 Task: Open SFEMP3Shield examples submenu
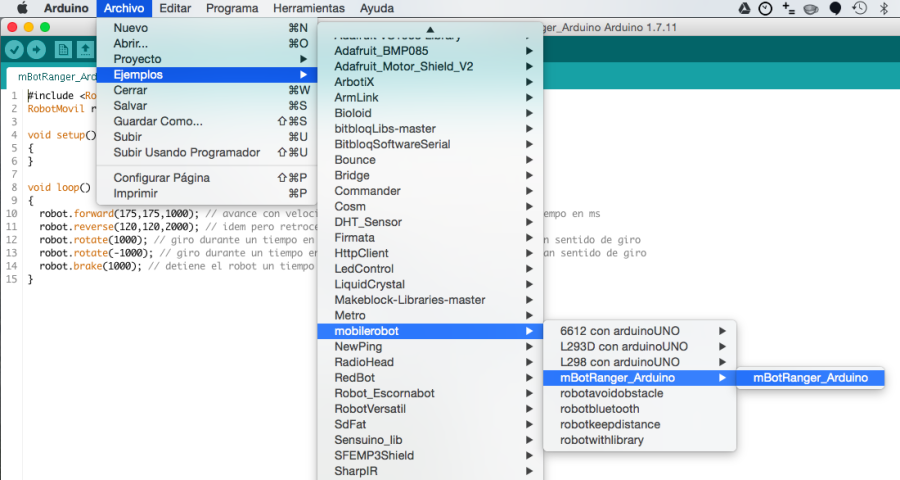click(430, 455)
